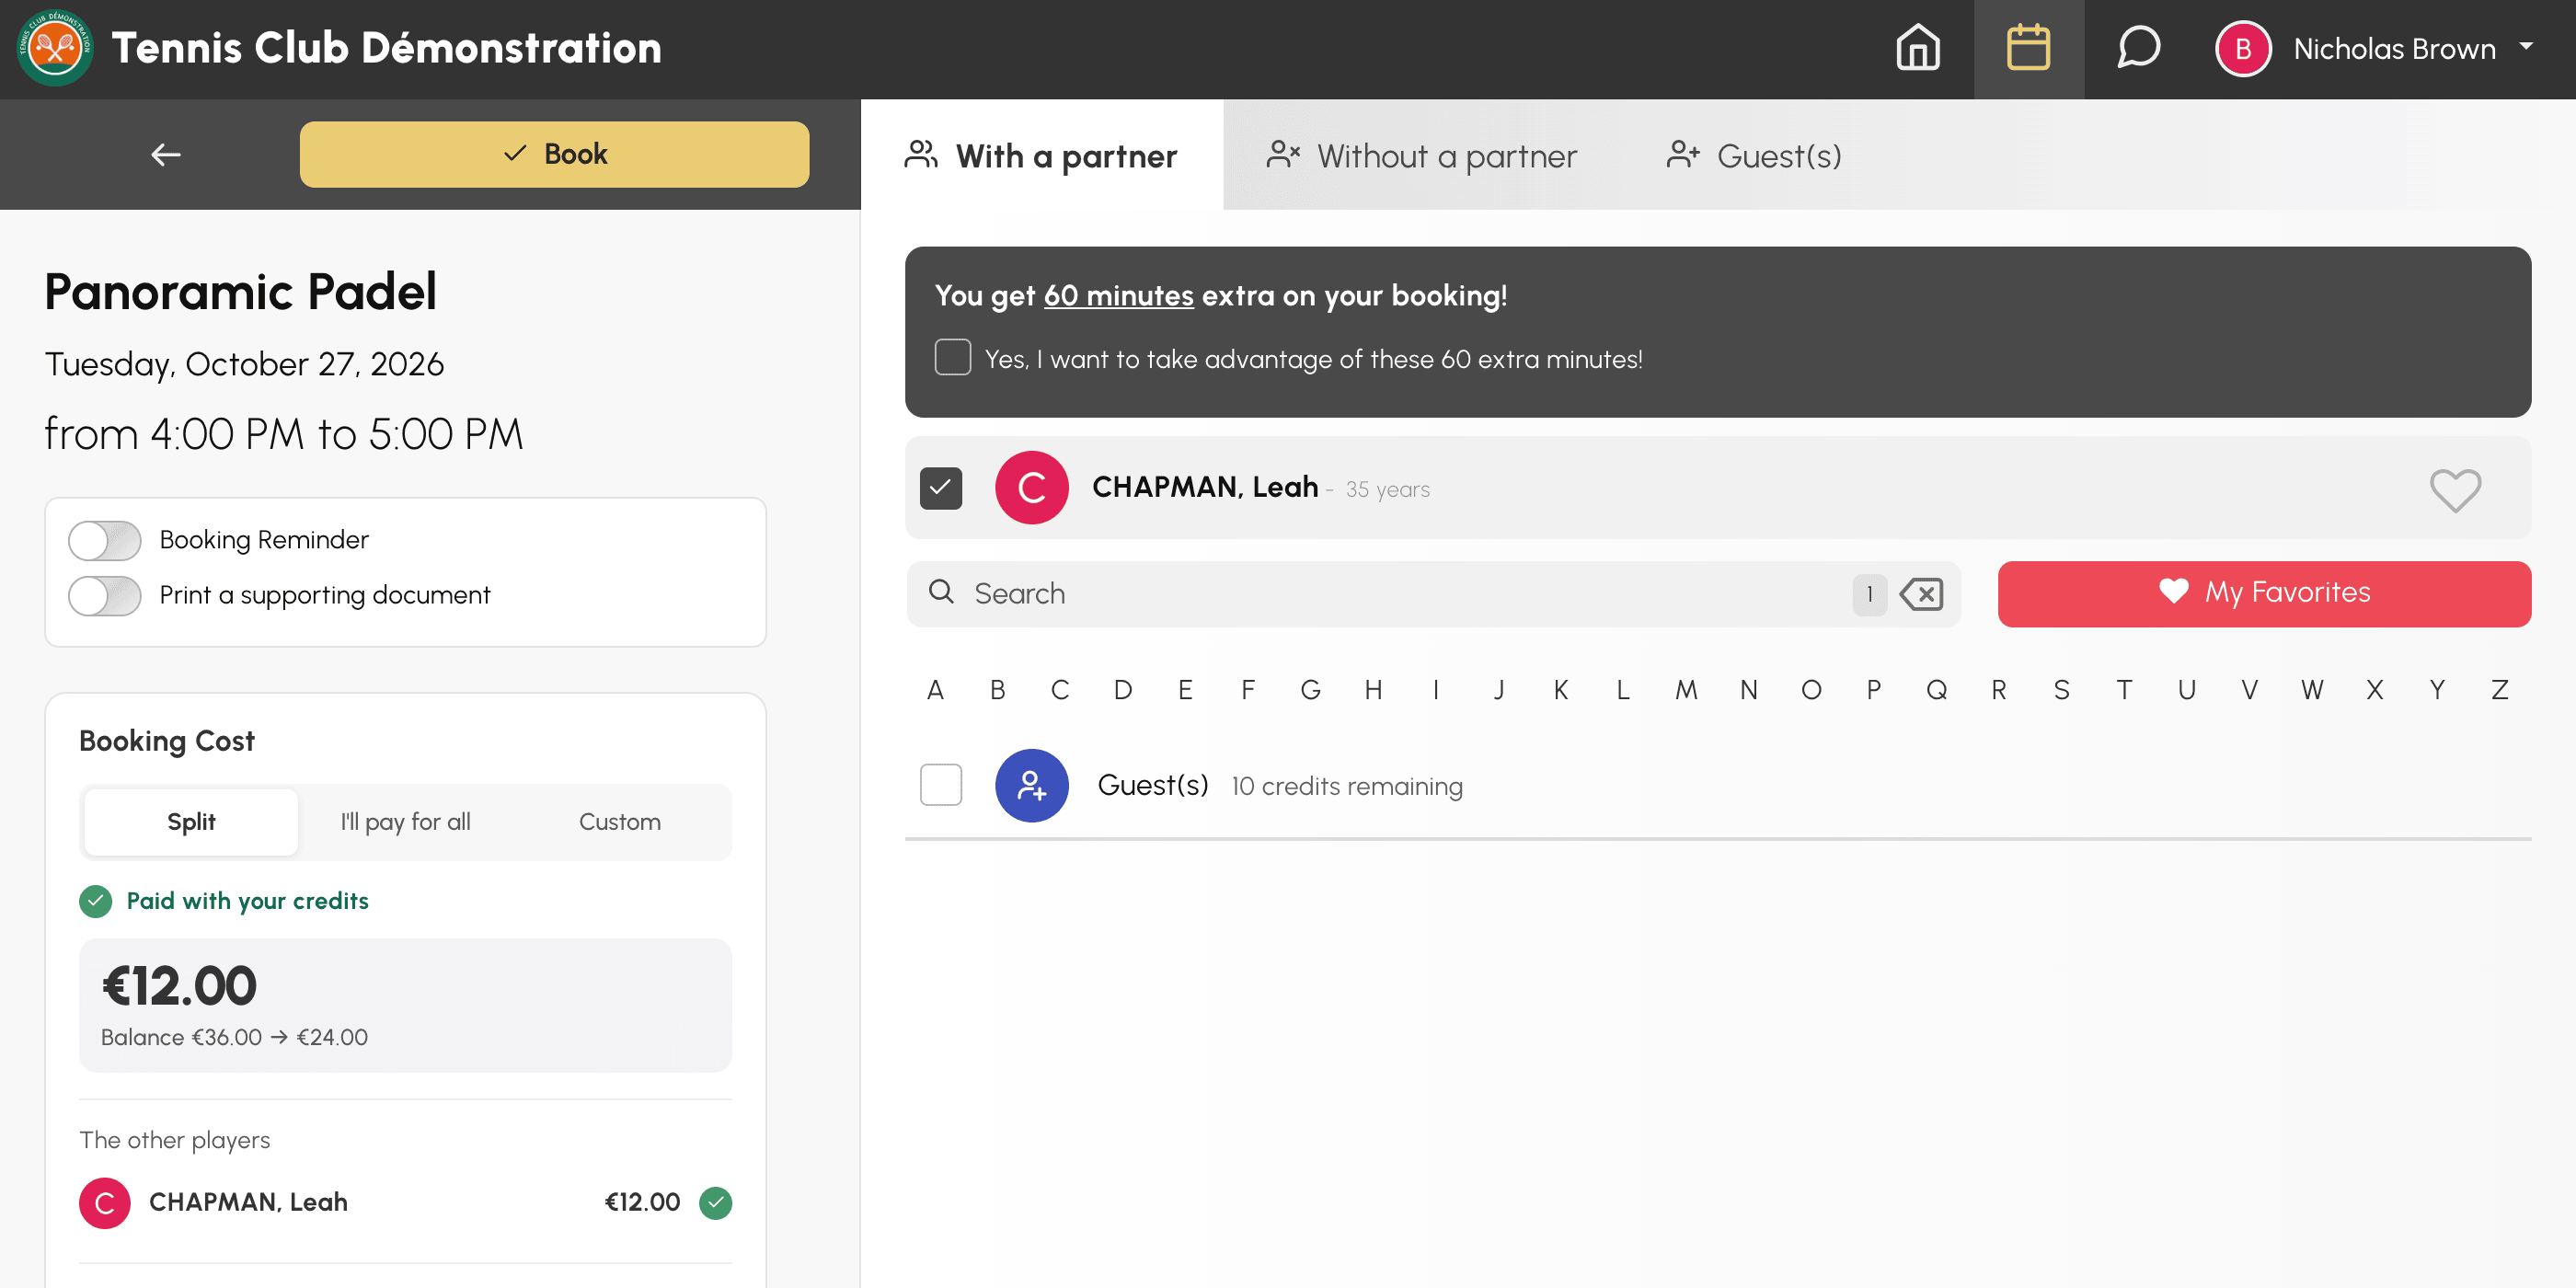Click the blue Guest(s) add-person icon

coord(1031,786)
